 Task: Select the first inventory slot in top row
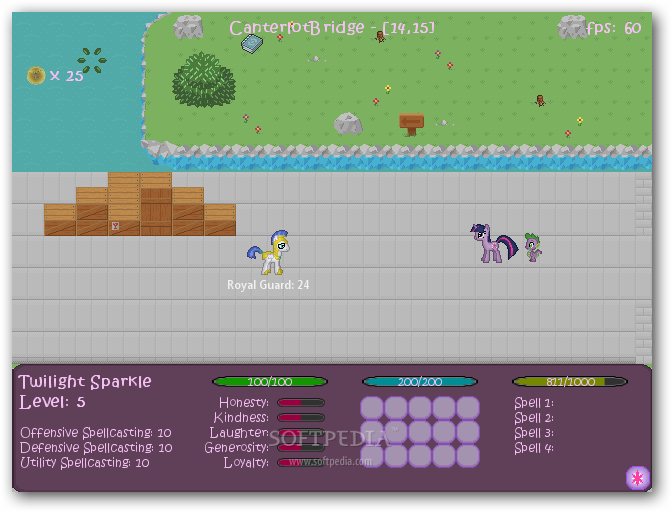(372, 407)
